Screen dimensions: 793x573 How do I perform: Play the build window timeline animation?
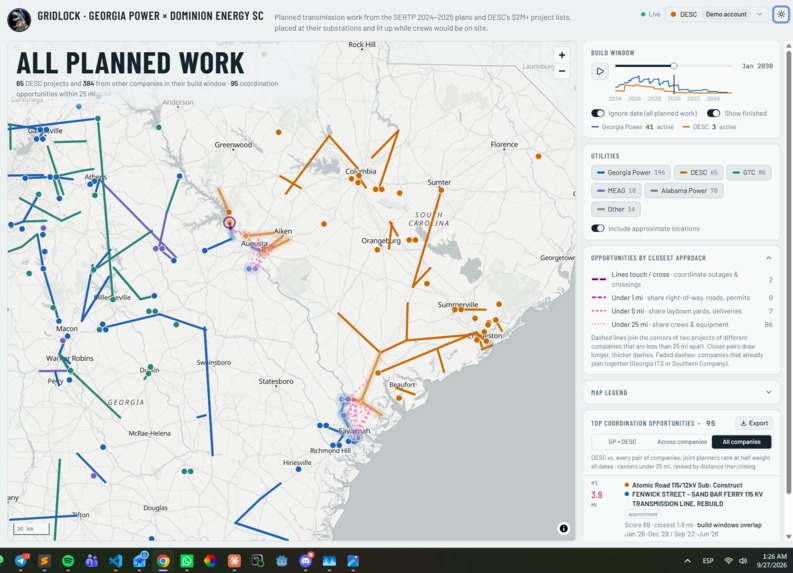[x=600, y=71]
